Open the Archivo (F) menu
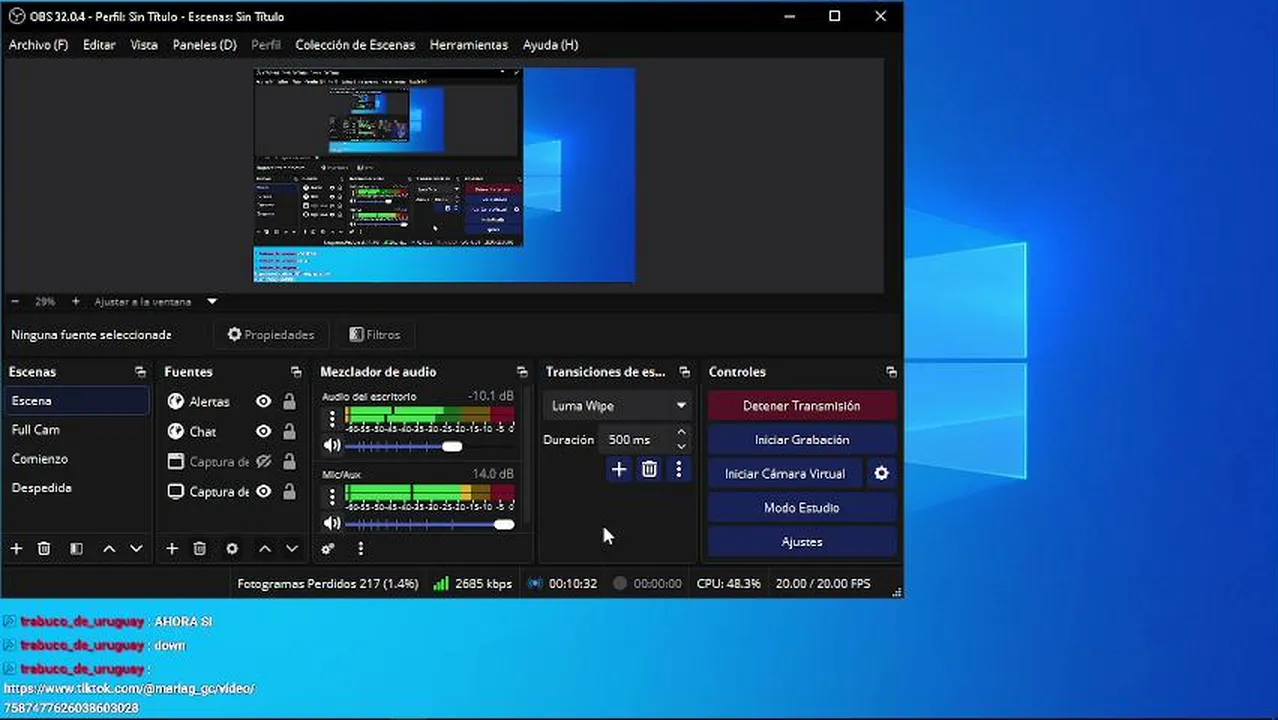This screenshot has width=1278, height=720. point(38,45)
